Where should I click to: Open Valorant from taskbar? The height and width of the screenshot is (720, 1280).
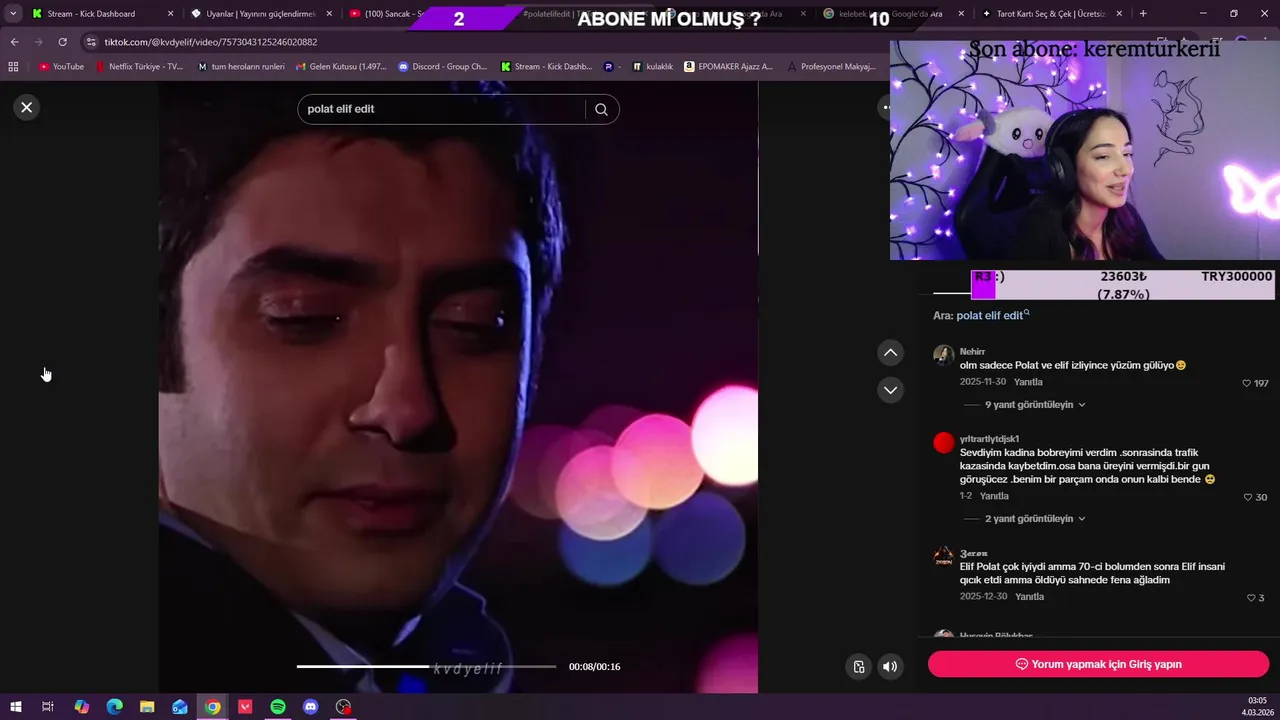[245, 707]
